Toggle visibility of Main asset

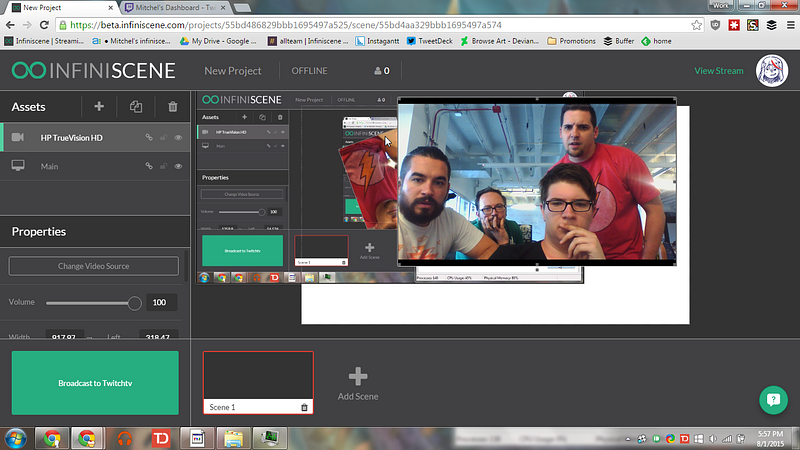[178, 166]
